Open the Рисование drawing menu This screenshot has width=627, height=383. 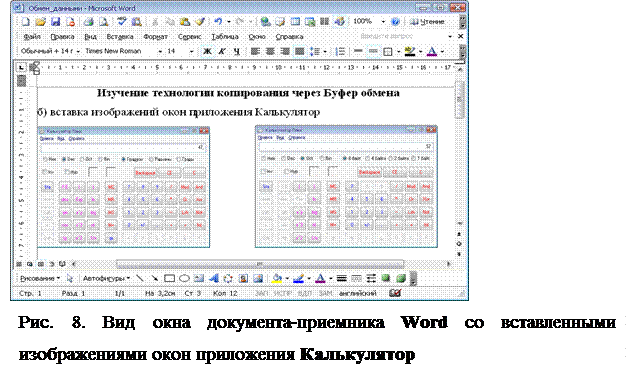pos(40,278)
